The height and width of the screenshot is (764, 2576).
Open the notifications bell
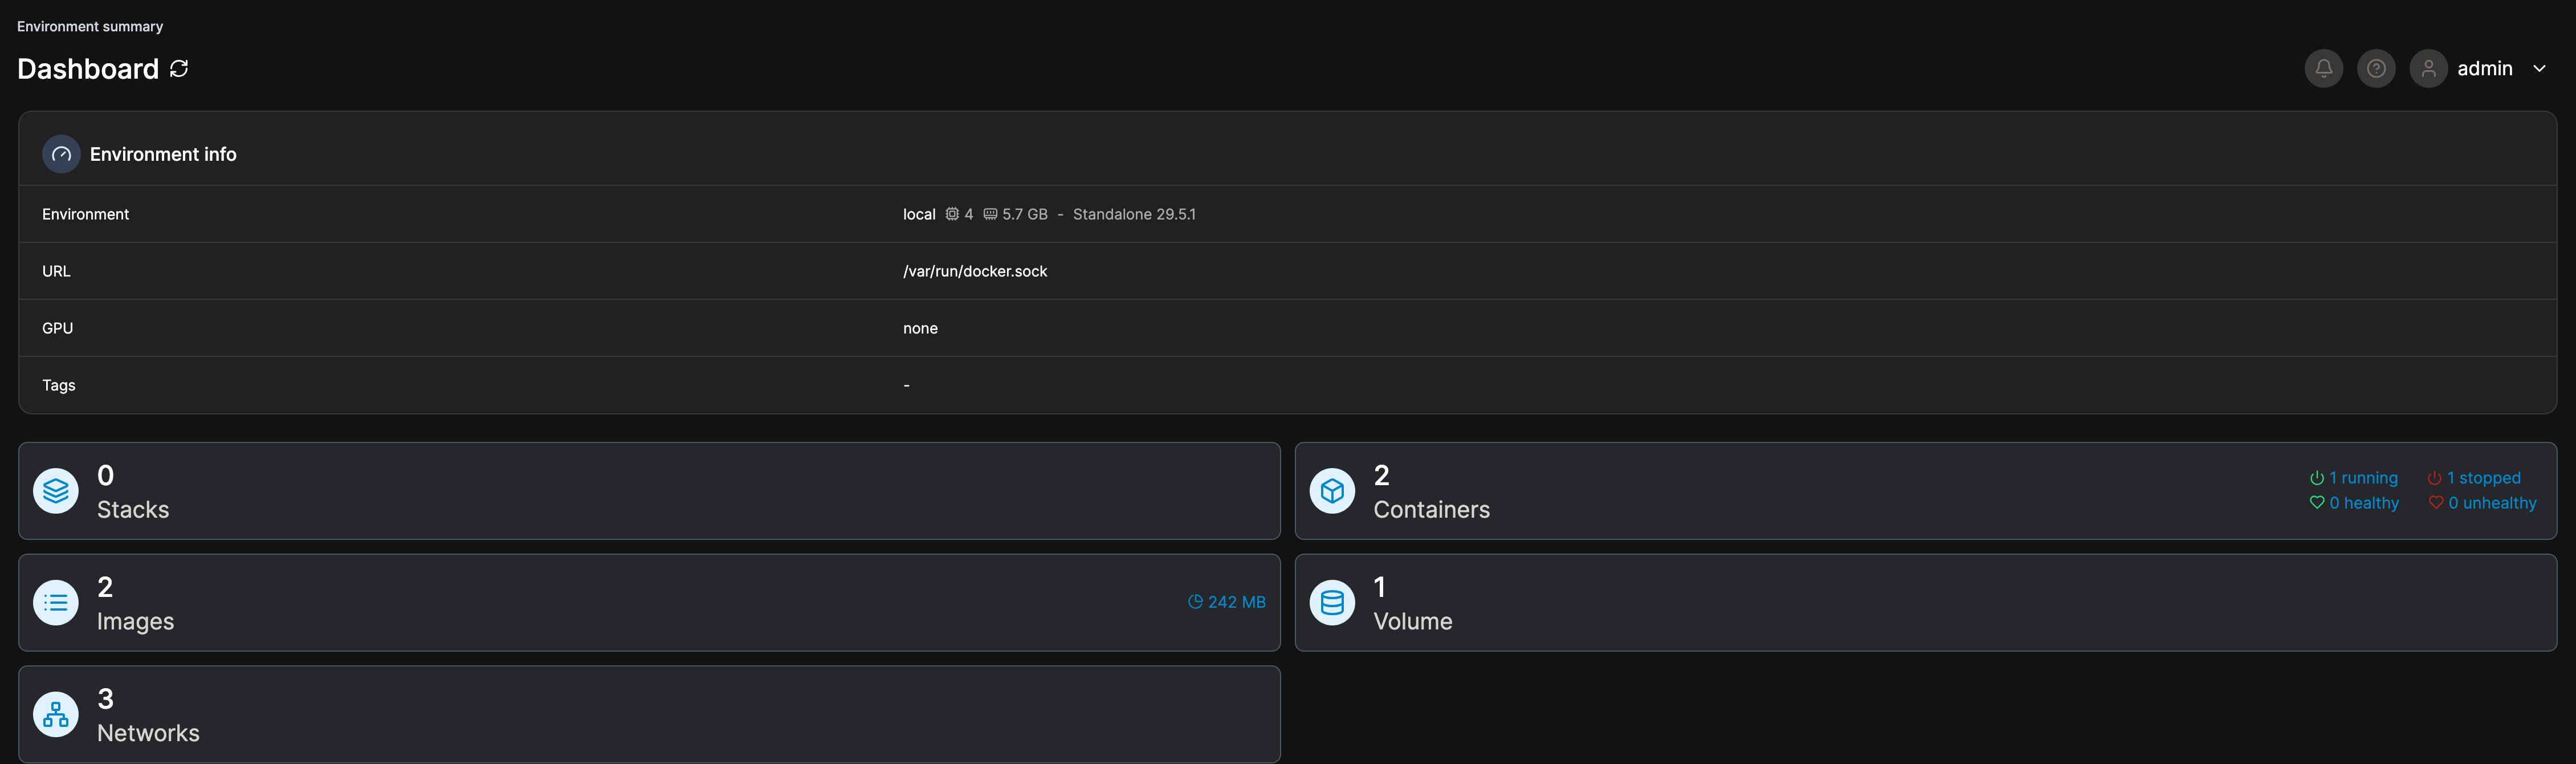point(2323,69)
